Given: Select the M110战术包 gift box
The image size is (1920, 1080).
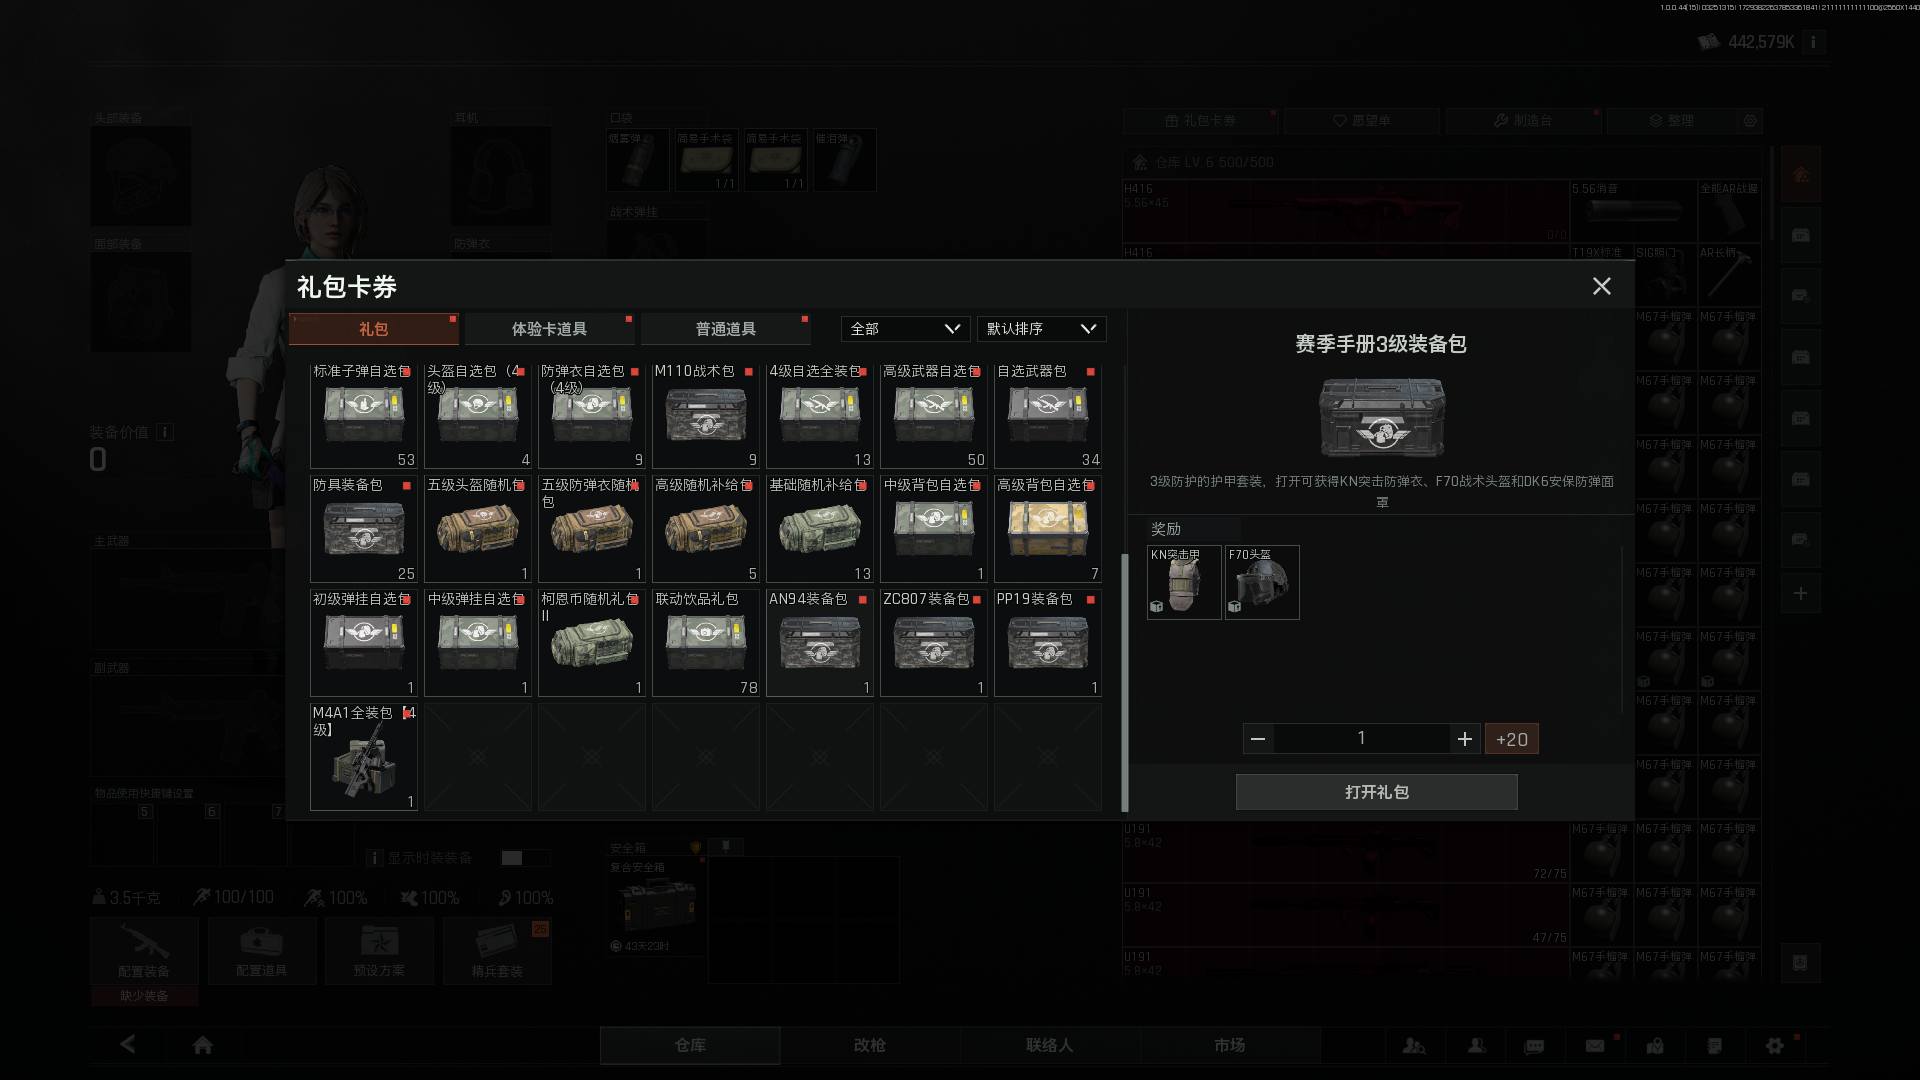Looking at the screenshot, I should (705, 415).
